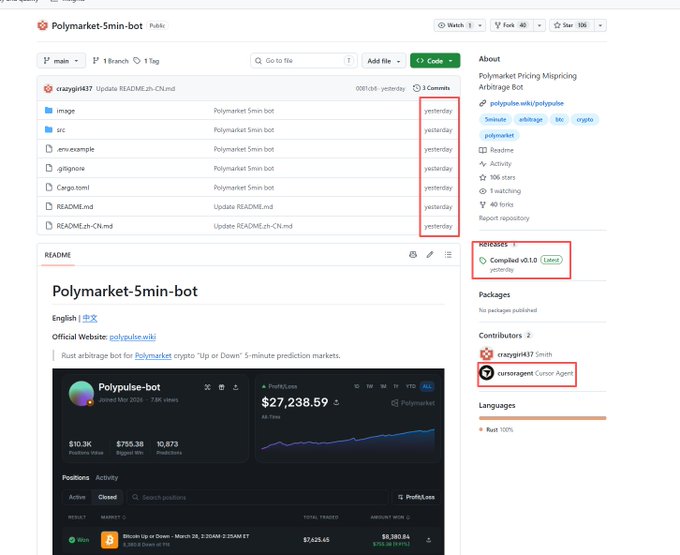Click Report repository
The image size is (680, 555).
point(504,218)
